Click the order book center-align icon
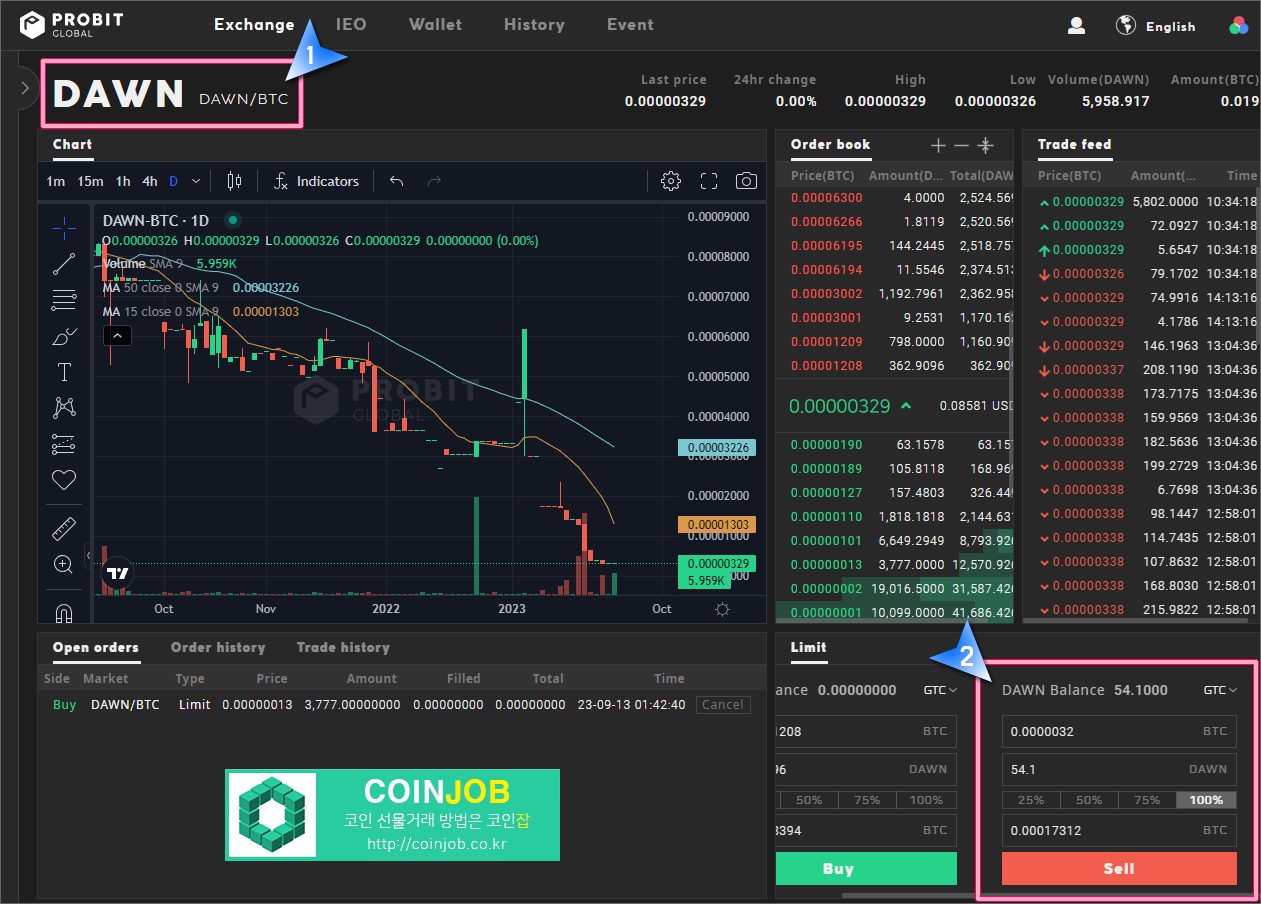The image size is (1261, 904). click(x=985, y=145)
